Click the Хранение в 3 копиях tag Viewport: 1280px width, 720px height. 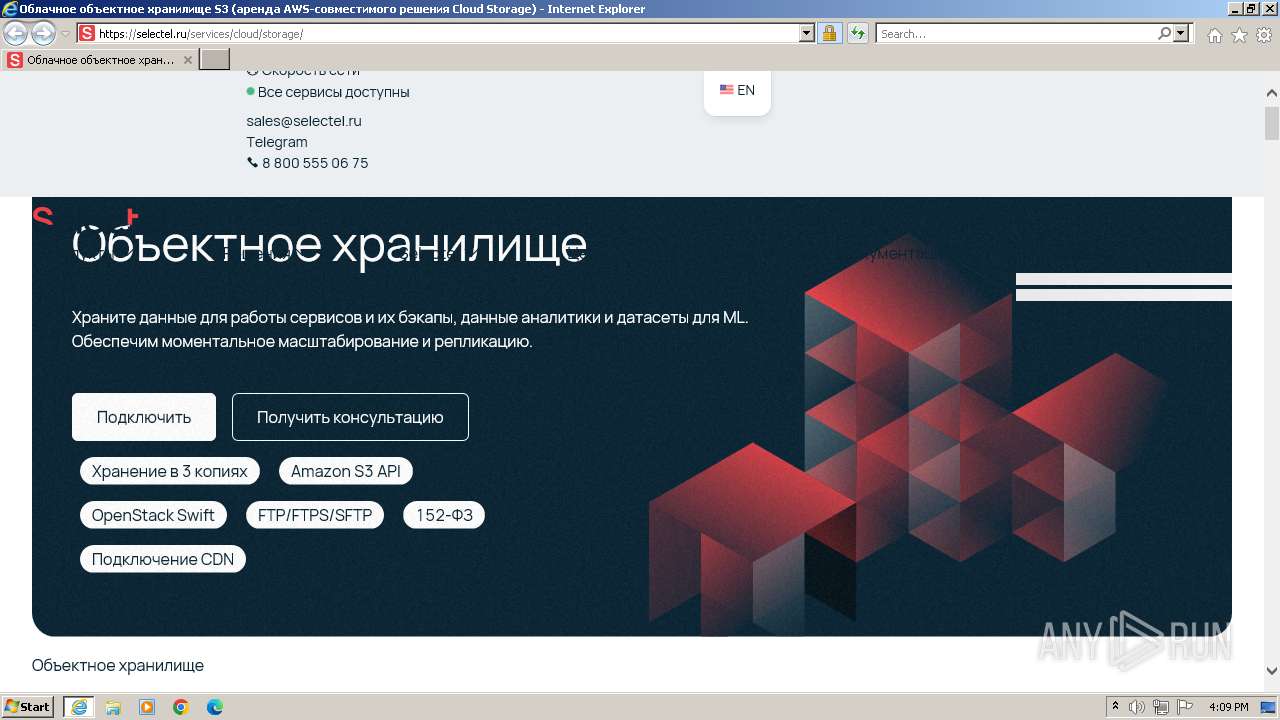pos(170,471)
